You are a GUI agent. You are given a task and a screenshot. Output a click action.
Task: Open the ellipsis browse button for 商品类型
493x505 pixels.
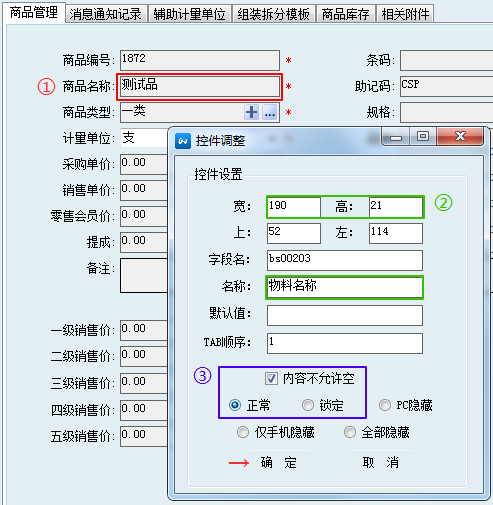(x=269, y=112)
